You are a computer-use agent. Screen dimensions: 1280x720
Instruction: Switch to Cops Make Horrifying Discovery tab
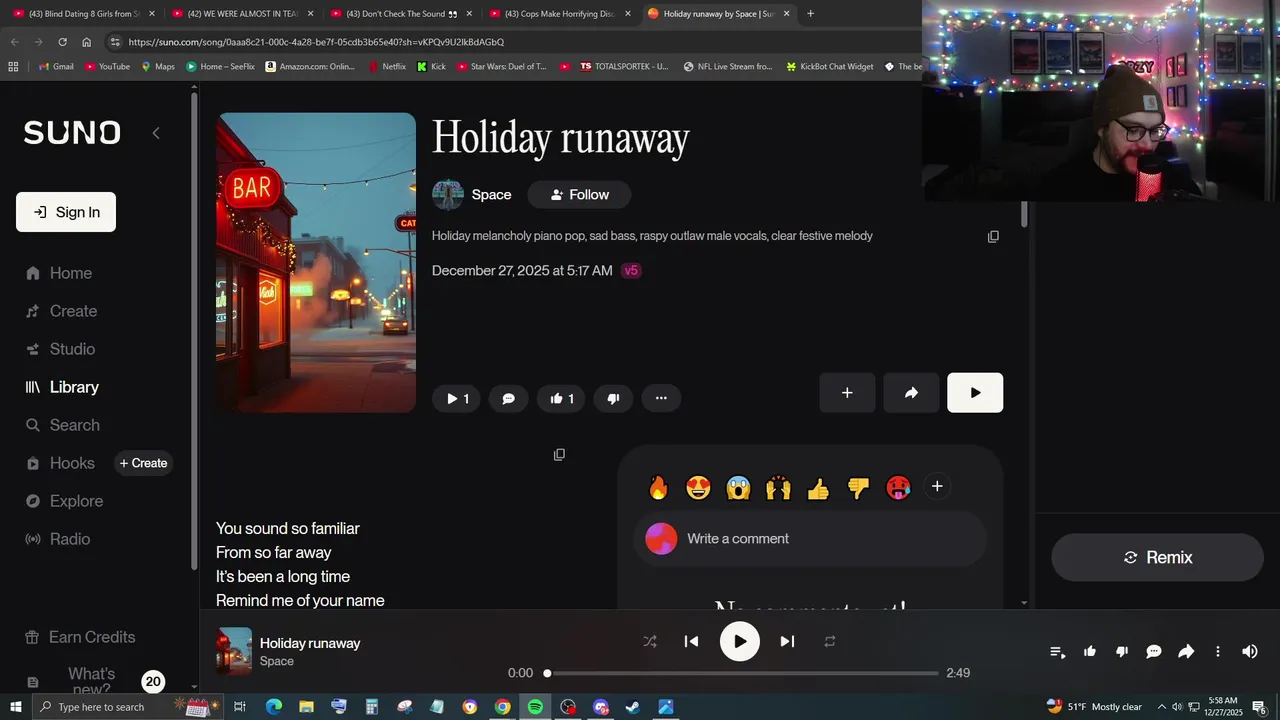[558, 14]
